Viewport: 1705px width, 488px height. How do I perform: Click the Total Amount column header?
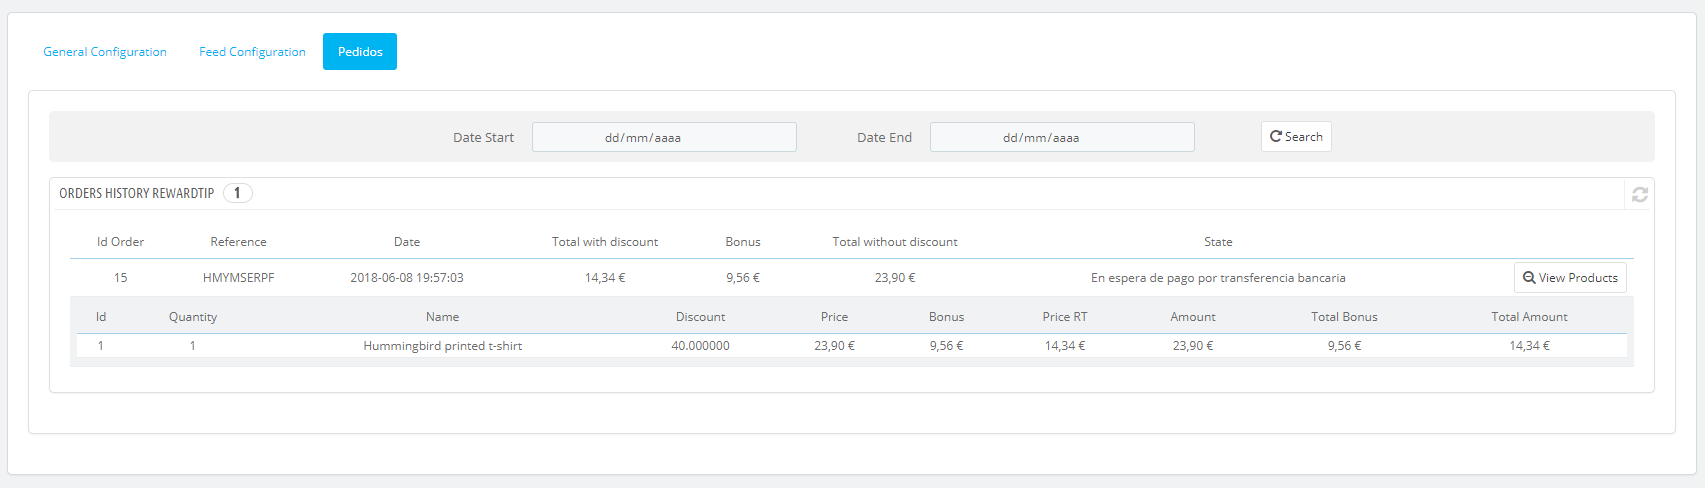click(x=1529, y=317)
